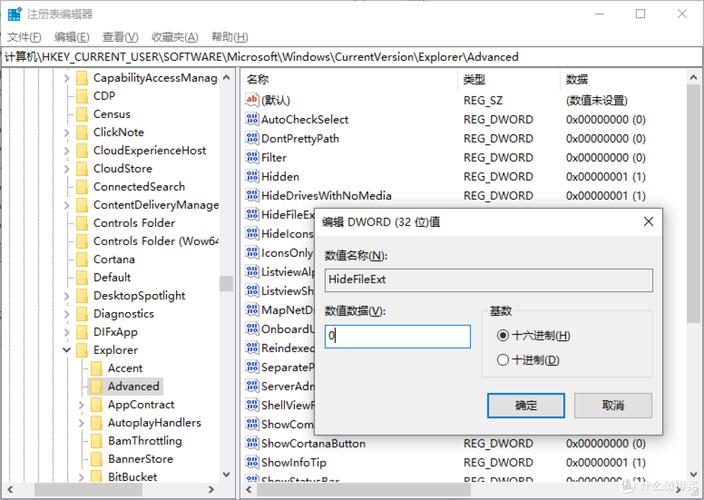
Task: Click the Census folder icon
Action: [x=82, y=114]
